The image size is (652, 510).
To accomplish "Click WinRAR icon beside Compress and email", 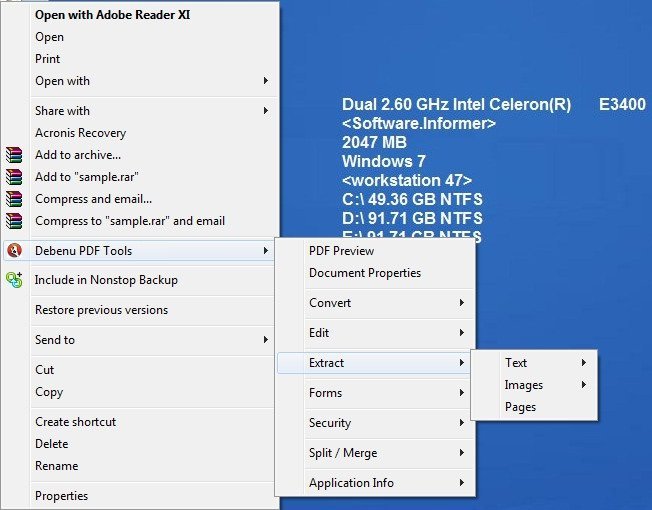I will (x=14, y=199).
